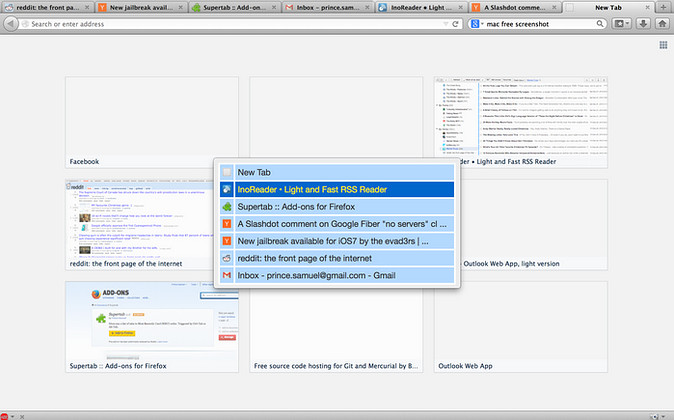Click the red add-on icon in bottom bar
The height and width of the screenshot is (420, 674).
pyautogui.click(x=4, y=416)
